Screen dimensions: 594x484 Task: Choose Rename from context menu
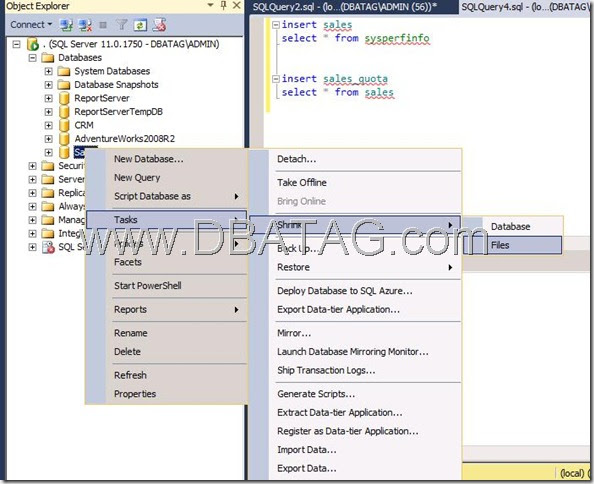[167, 333]
